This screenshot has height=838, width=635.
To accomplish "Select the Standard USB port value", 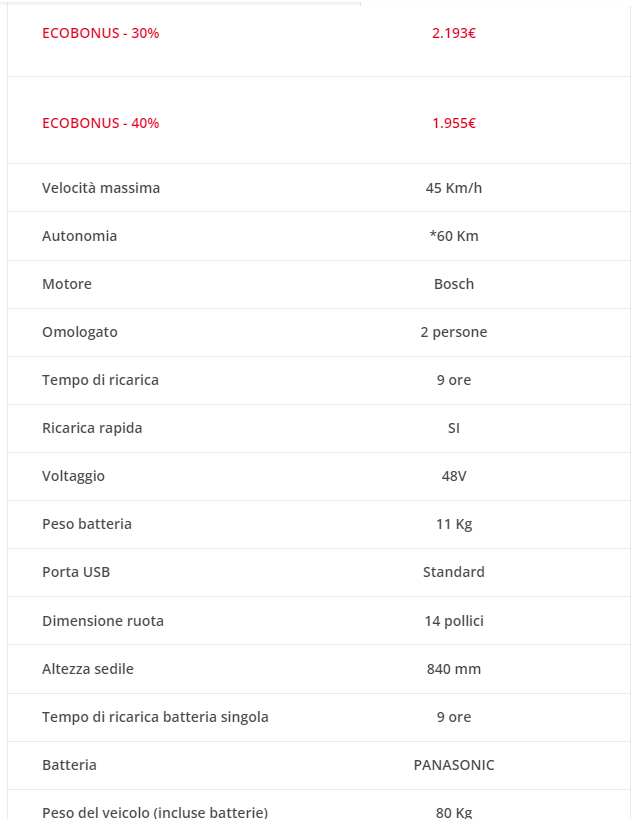I will click(453, 572).
